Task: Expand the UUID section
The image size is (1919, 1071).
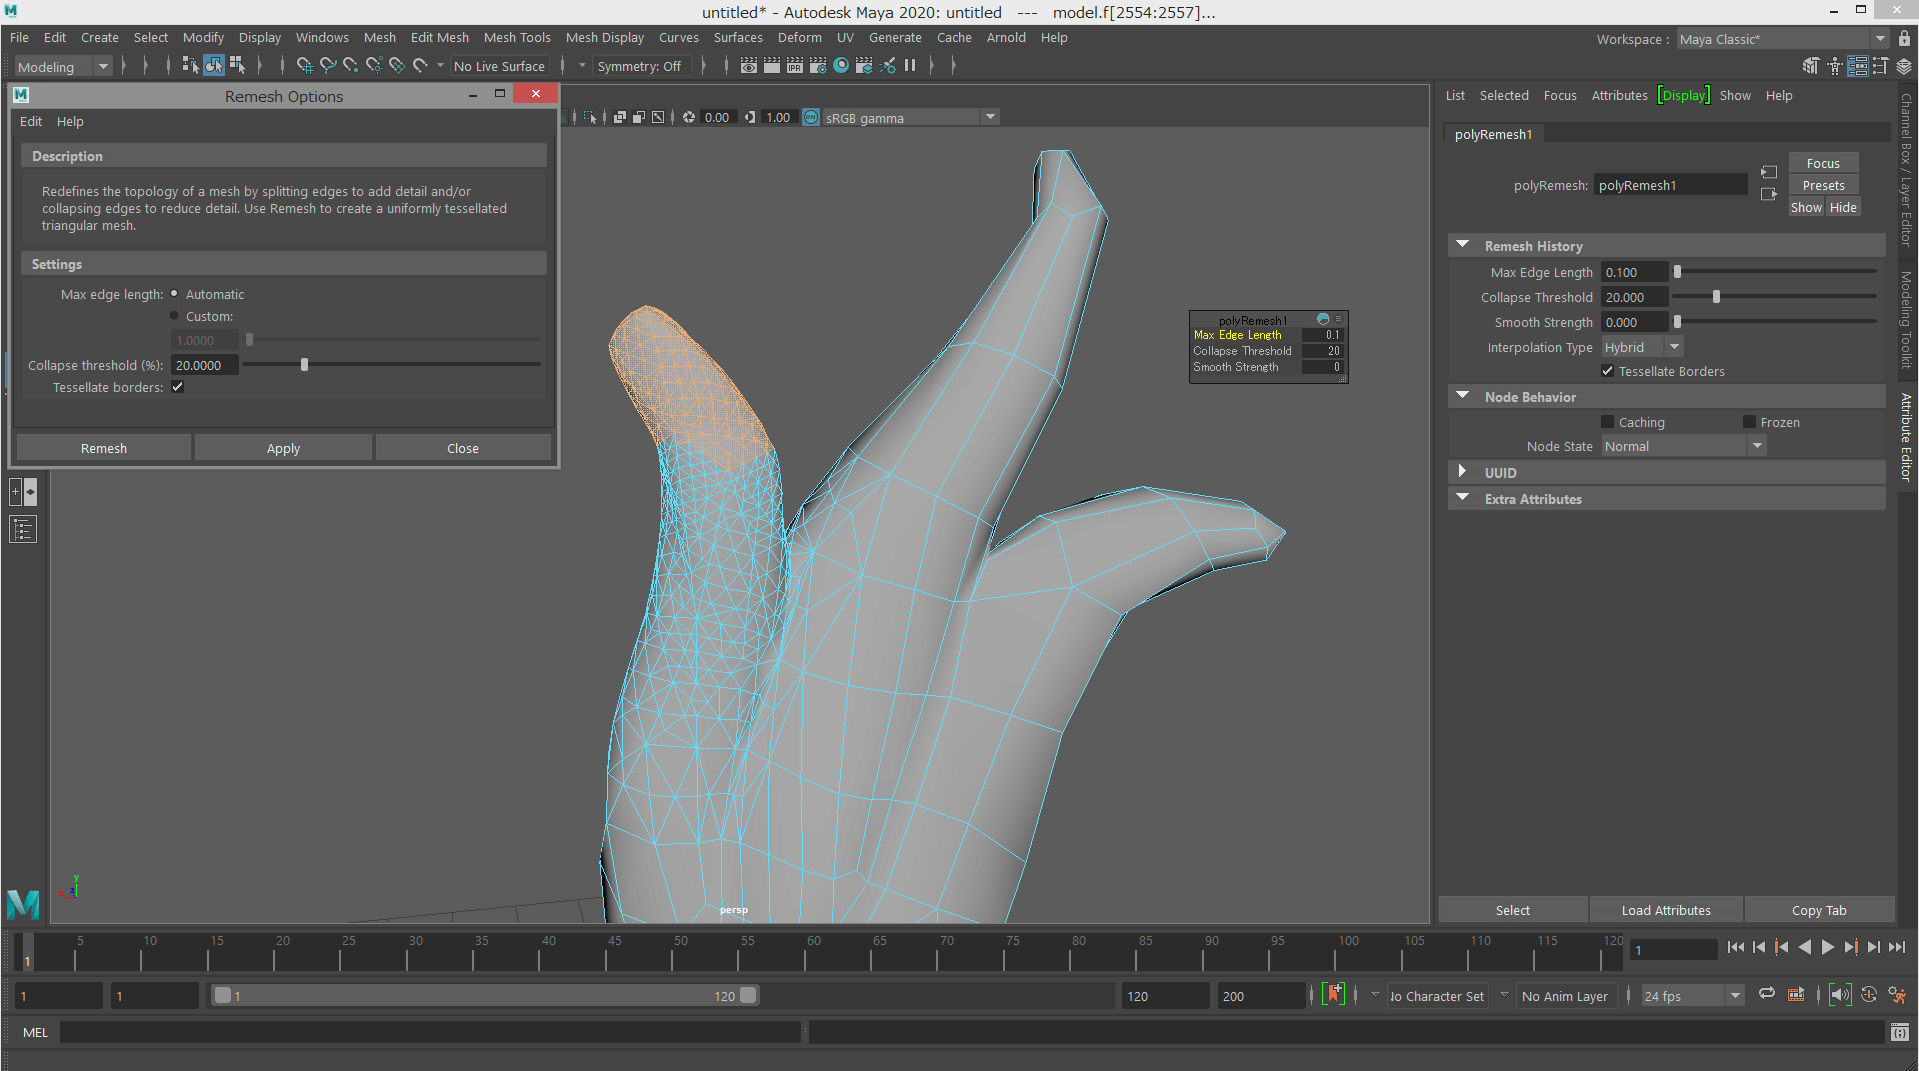Action: point(1463,472)
